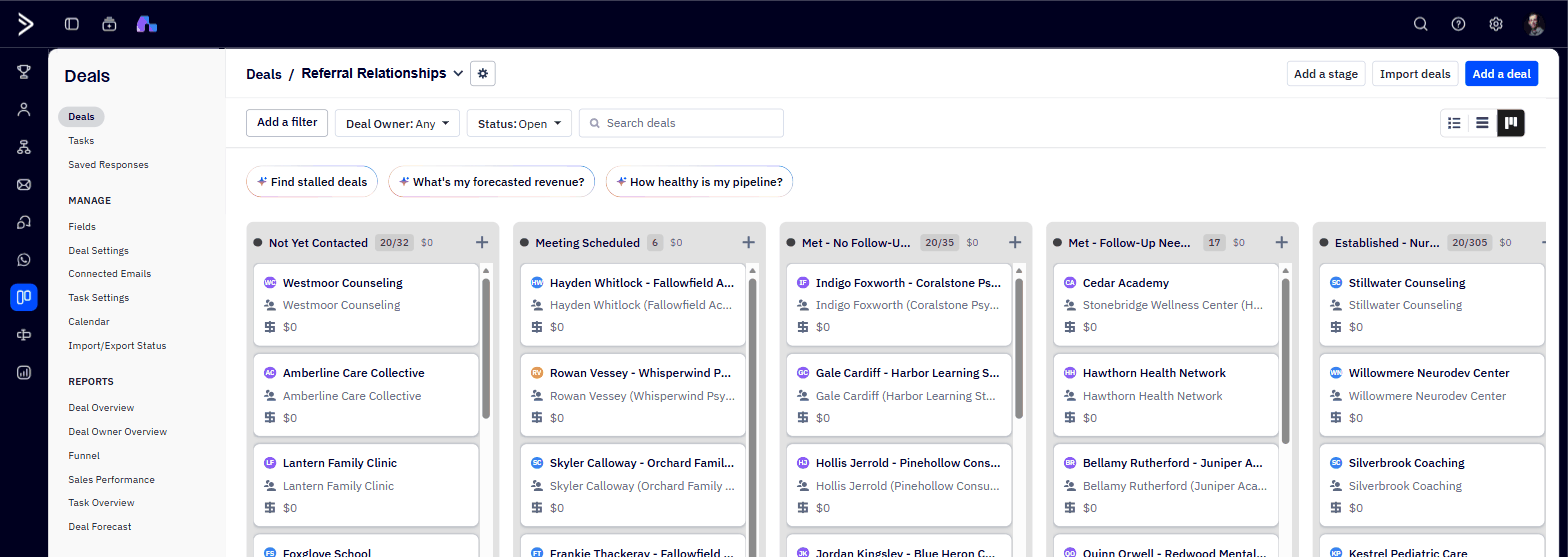Image resolution: width=1568 pixels, height=557 pixels.
Task: Open Task Overview report
Action: [x=101, y=503]
